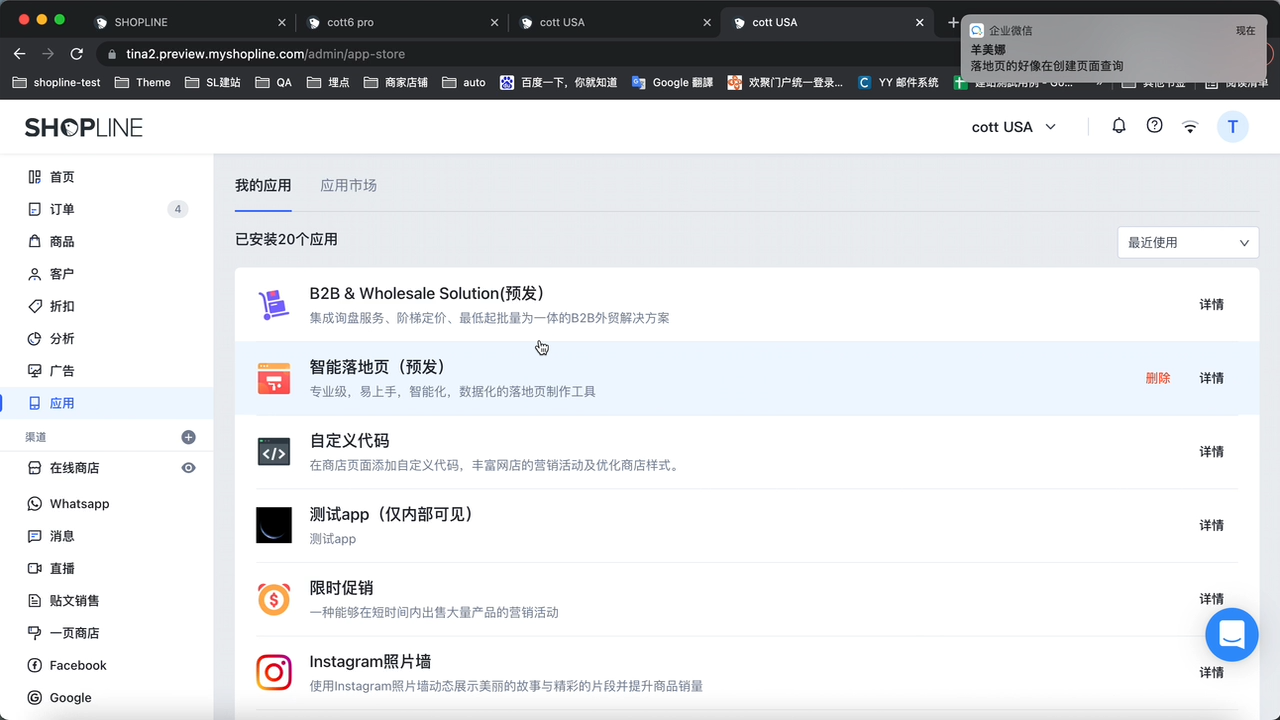1280x720 pixels.
Task: Switch to the 应用市场 tab
Action: (348, 185)
